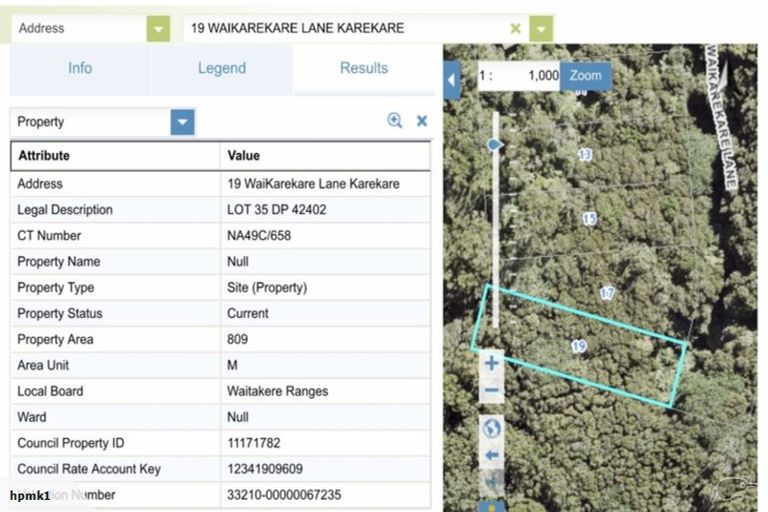Zoom out with the minus button
The image size is (768, 512).
492,390
